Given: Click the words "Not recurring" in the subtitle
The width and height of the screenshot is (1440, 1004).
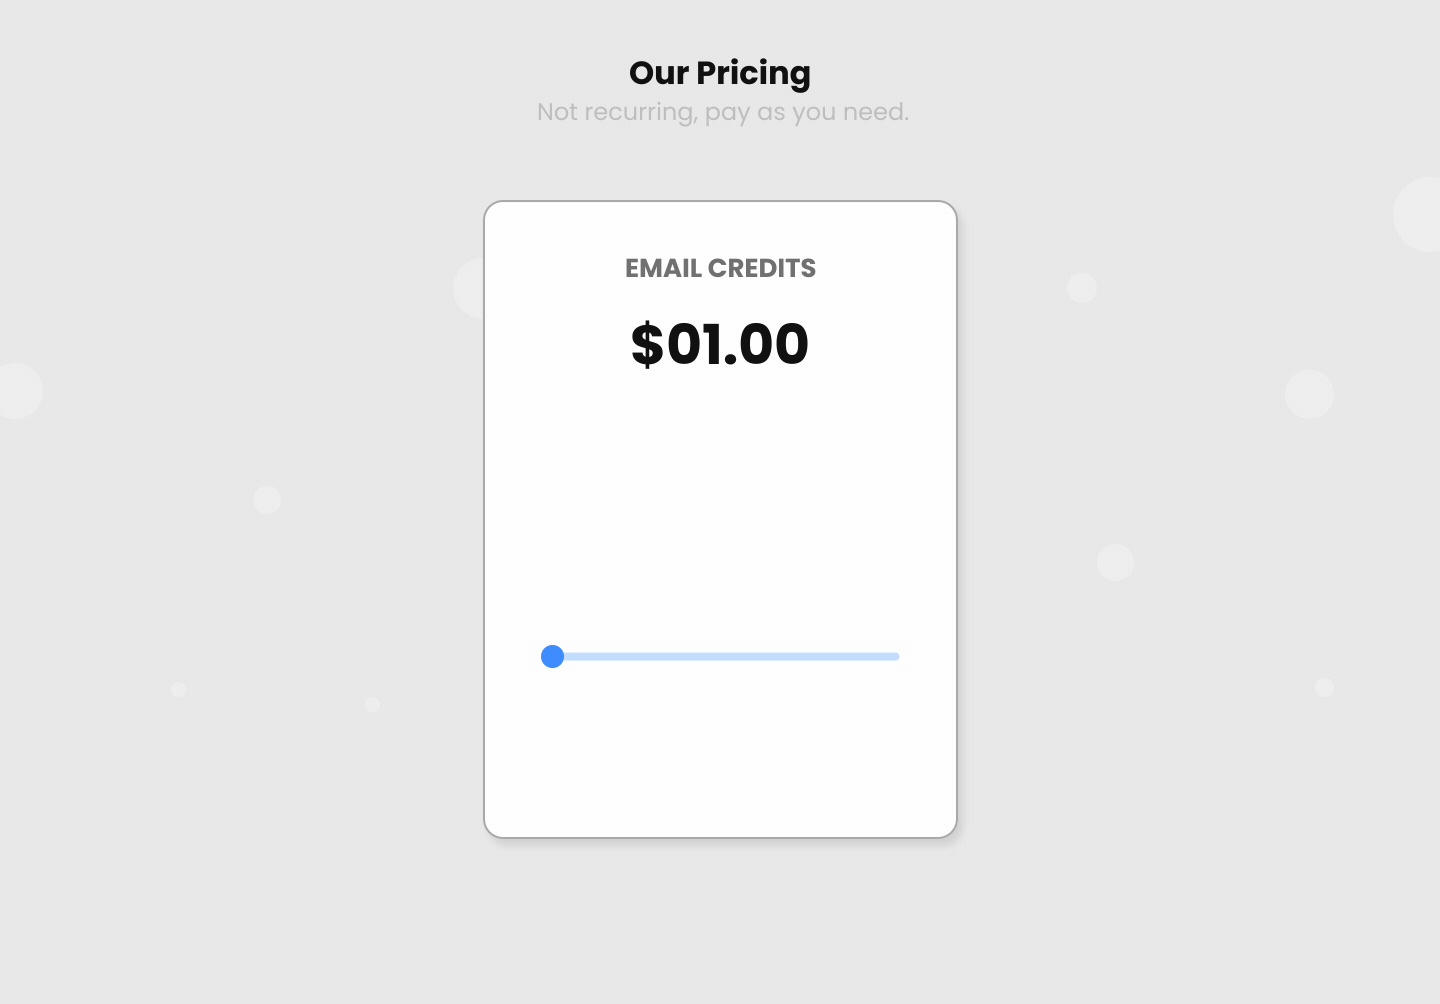Looking at the screenshot, I should [x=616, y=112].
